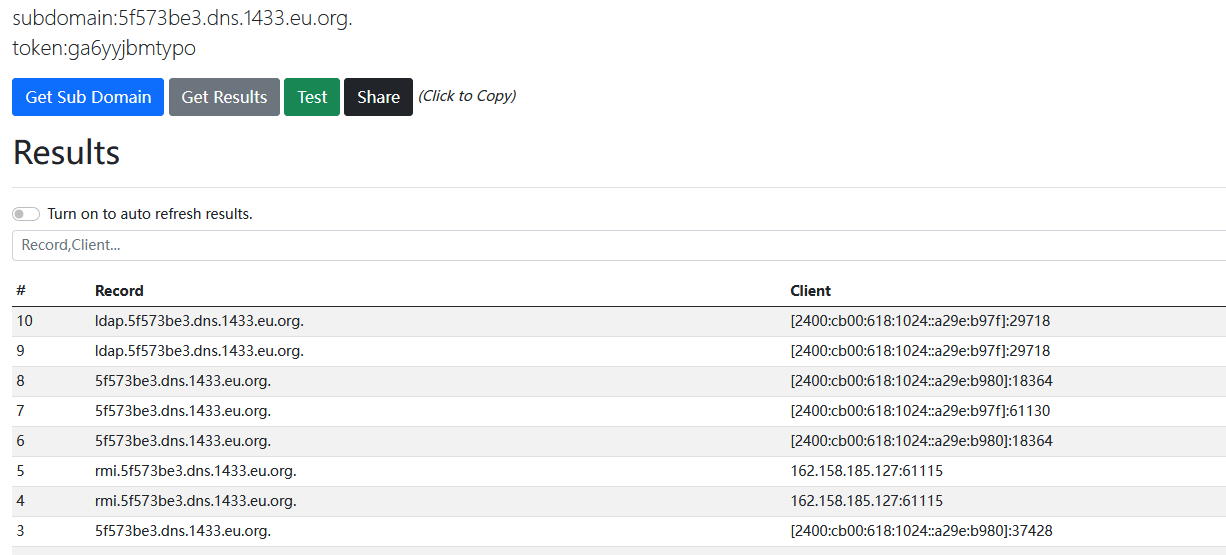Click the # column header
Viewport: 1226px width, 555px height.
tap(21, 291)
